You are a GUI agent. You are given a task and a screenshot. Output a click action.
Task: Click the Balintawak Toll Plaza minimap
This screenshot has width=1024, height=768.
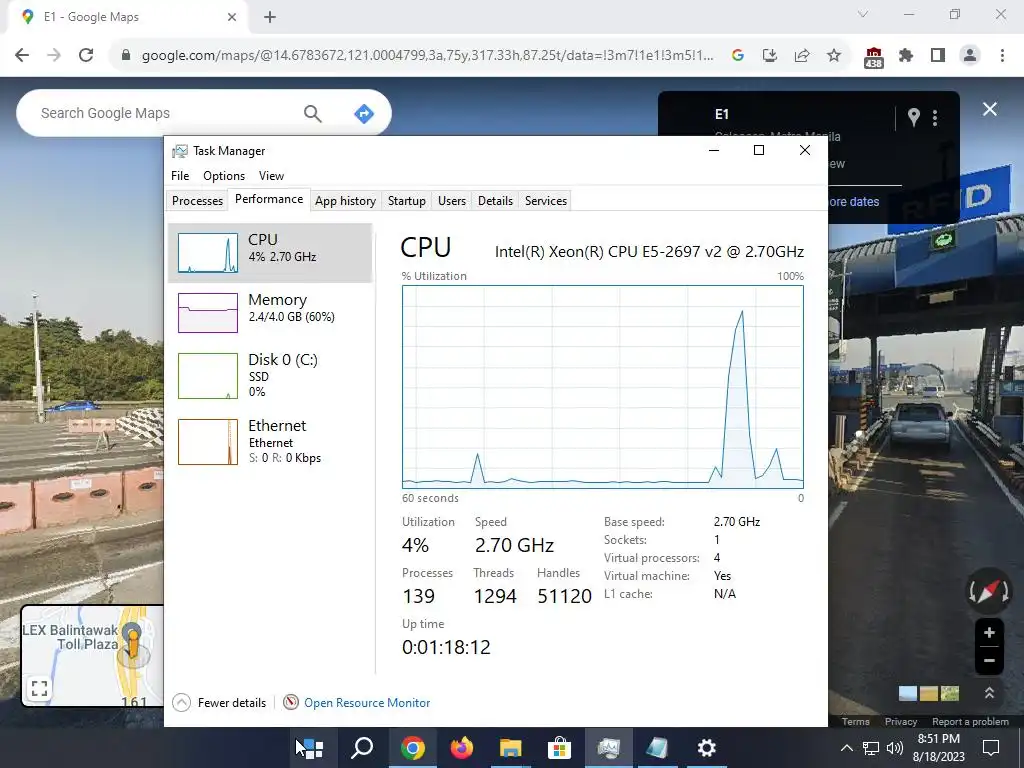pos(93,656)
